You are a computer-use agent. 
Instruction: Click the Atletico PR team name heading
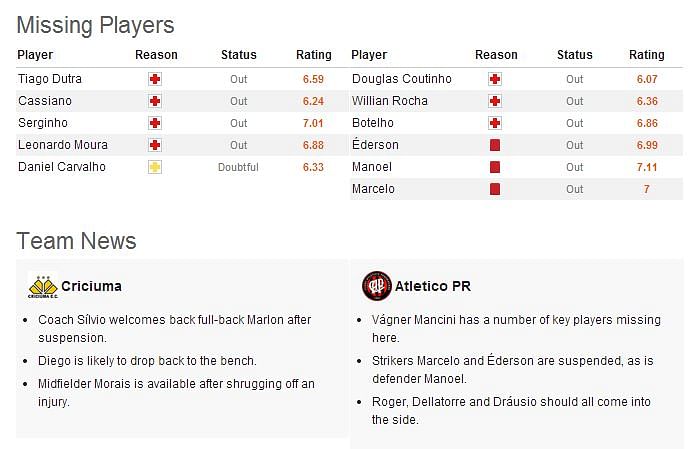[433, 286]
